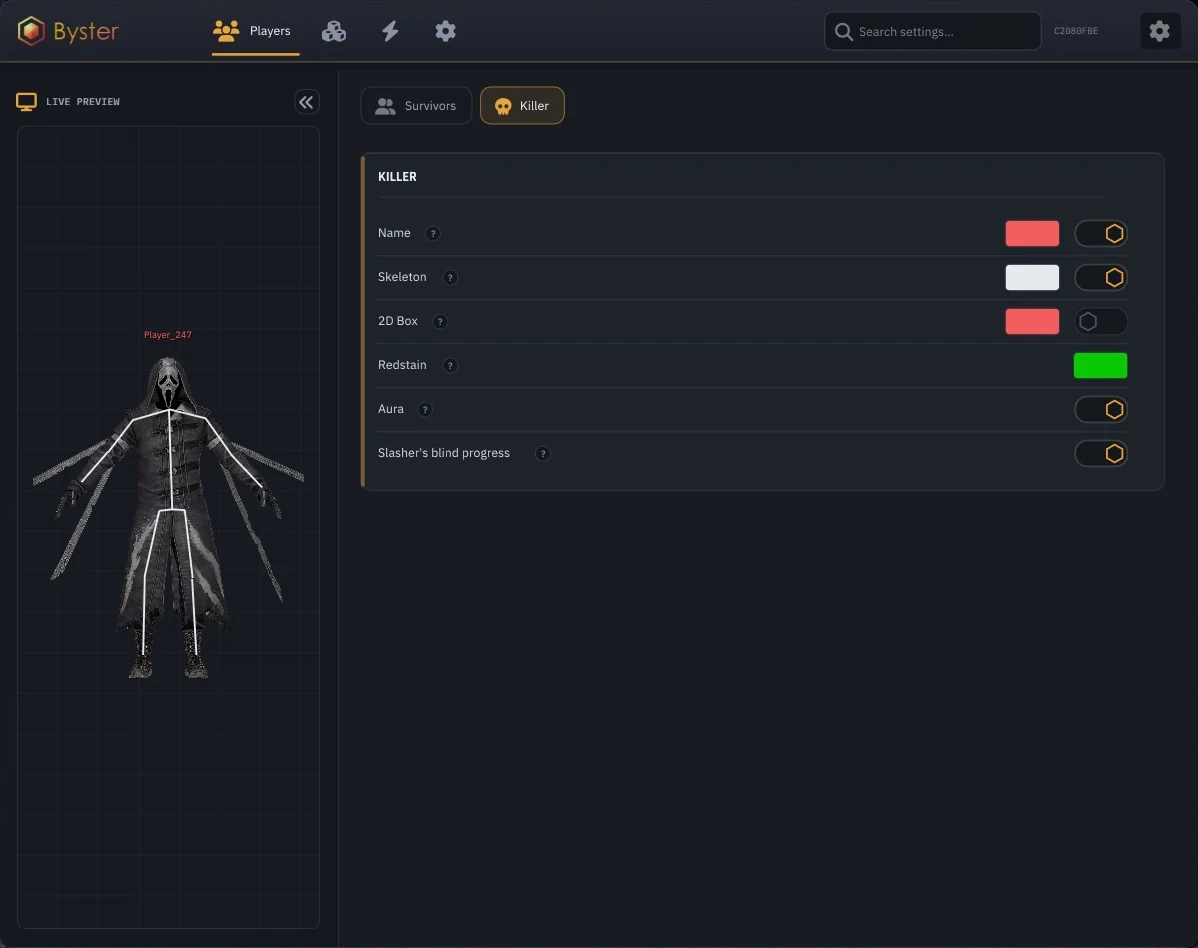Click the Slasher's blind progress label
The height and width of the screenshot is (948, 1198).
(x=443, y=453)
